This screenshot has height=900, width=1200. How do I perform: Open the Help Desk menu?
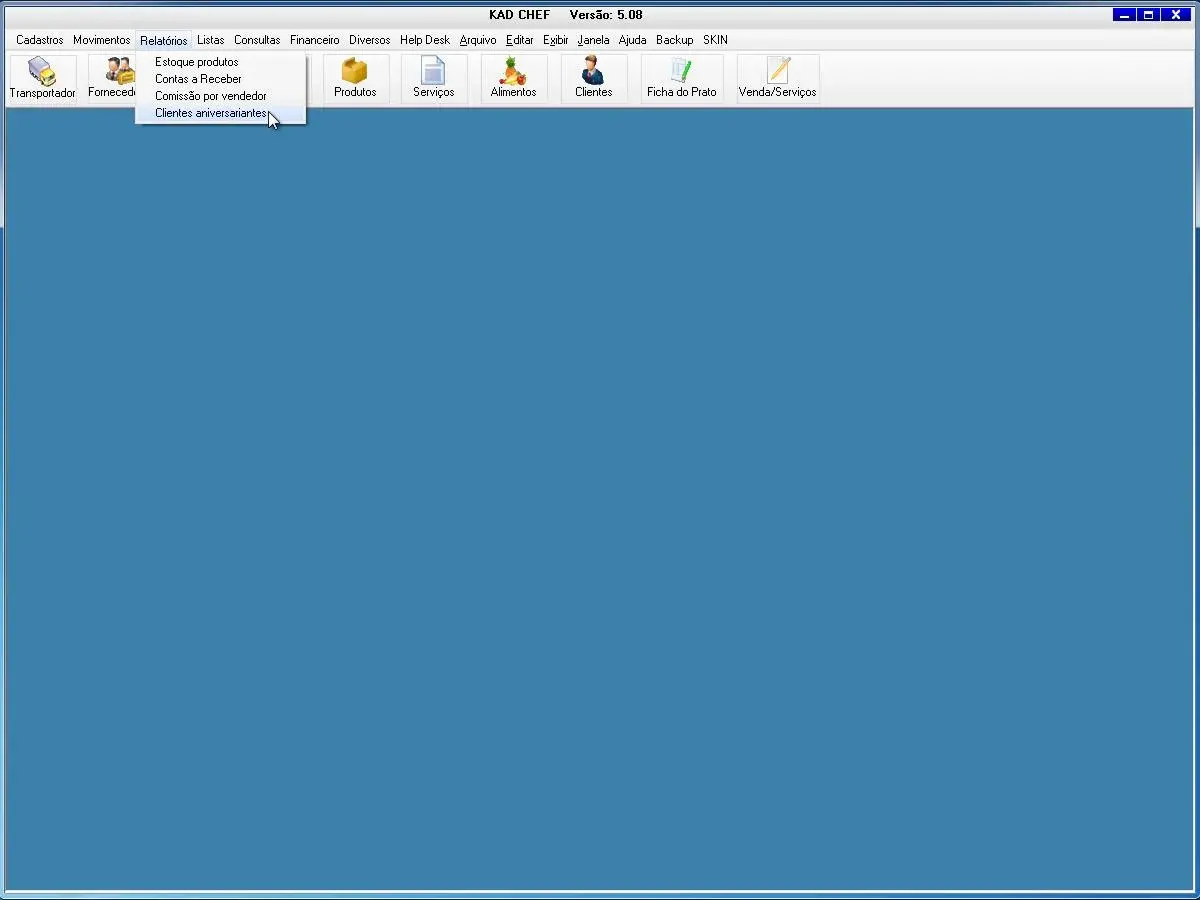pos(425,40)
